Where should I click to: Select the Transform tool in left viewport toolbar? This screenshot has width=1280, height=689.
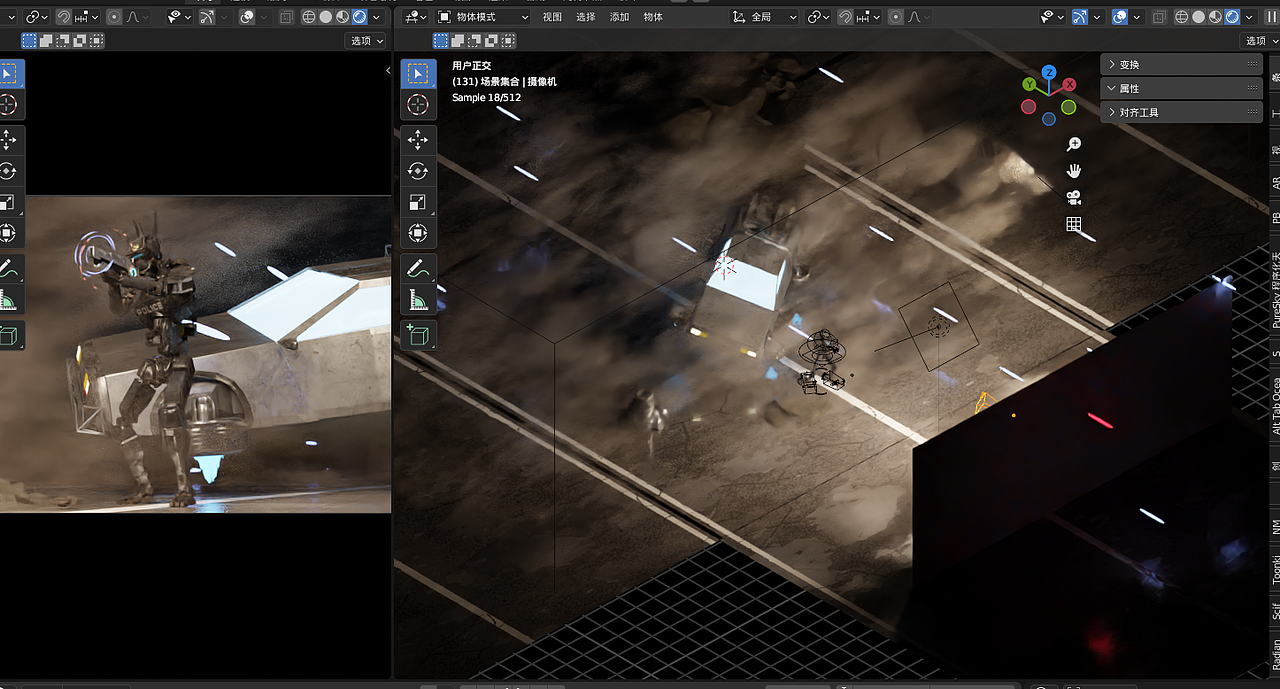tap(8, 233)
